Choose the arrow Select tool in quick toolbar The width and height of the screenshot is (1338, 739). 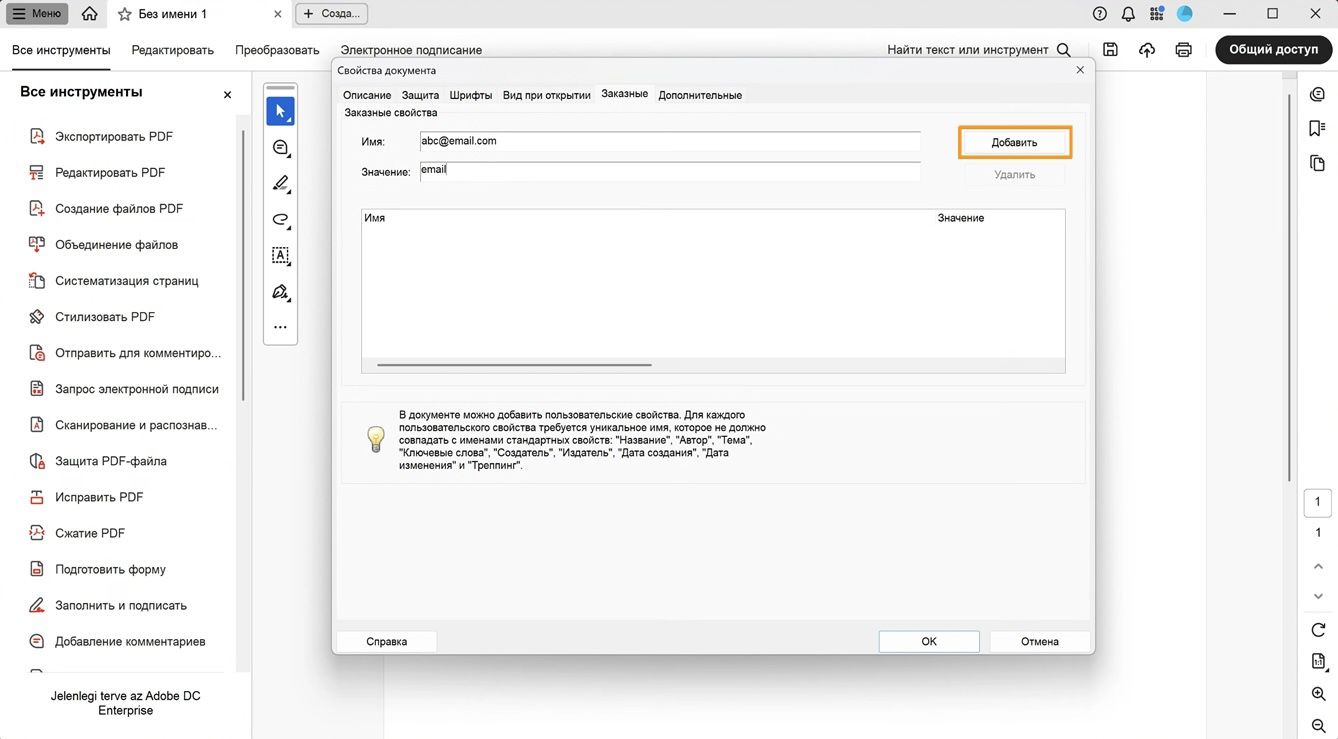coord(280,111)
